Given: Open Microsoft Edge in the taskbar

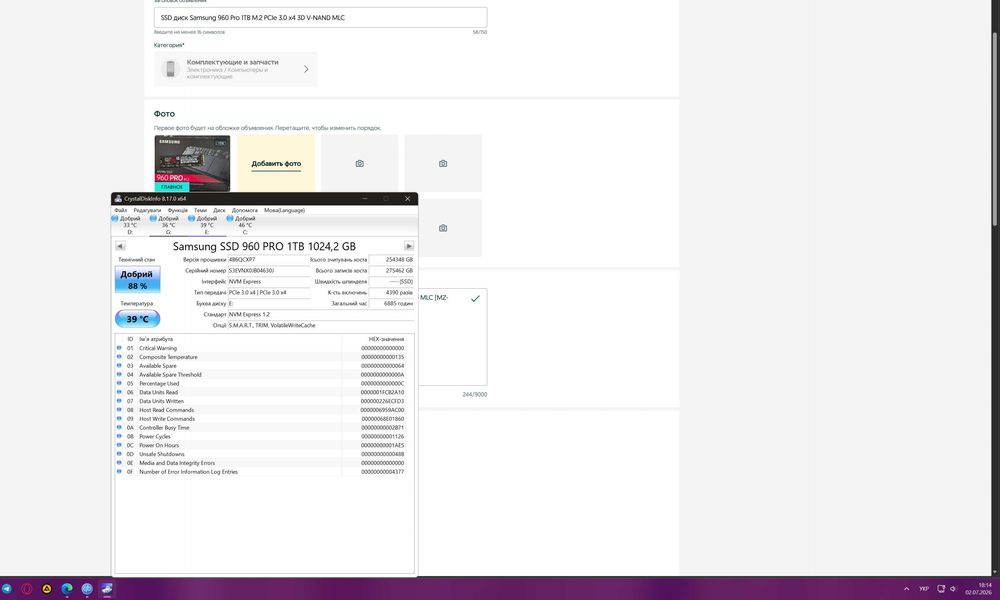Looking at the screenshot, I should pyautogui.click(x=67, y=589).
